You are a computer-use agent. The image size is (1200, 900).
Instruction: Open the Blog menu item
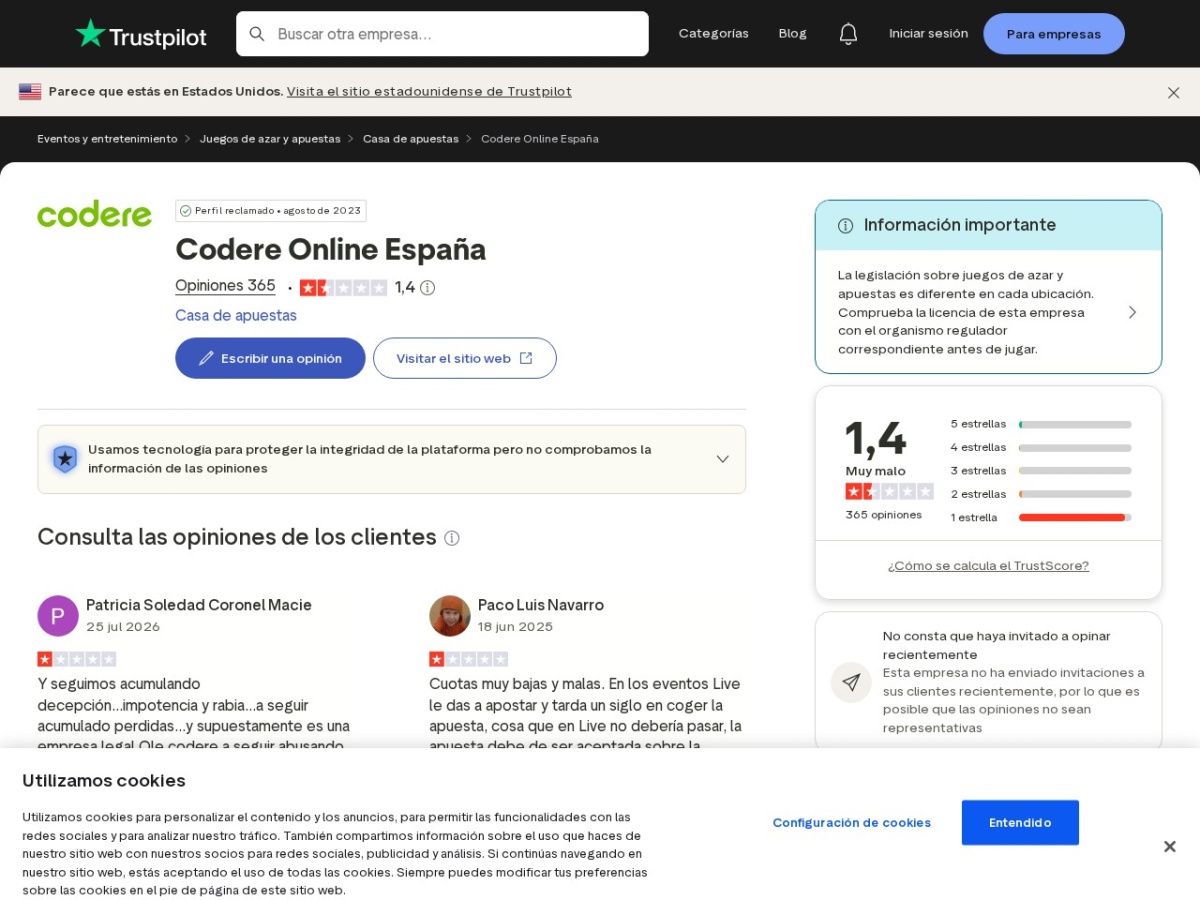(793, 34)
